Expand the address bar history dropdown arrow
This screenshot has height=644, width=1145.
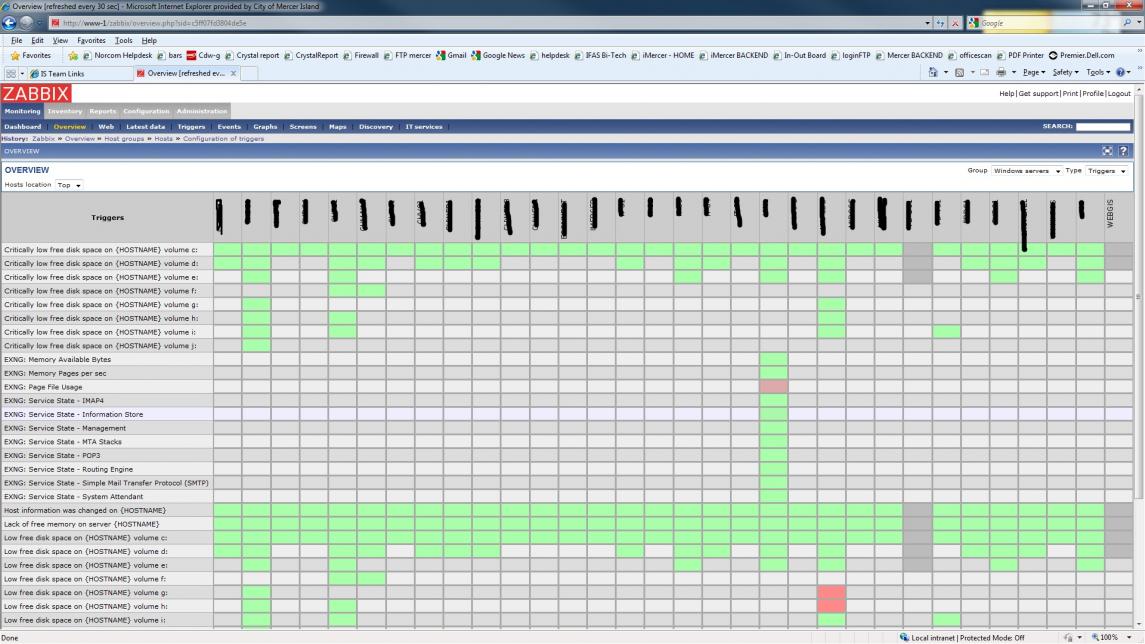(927, 23)
